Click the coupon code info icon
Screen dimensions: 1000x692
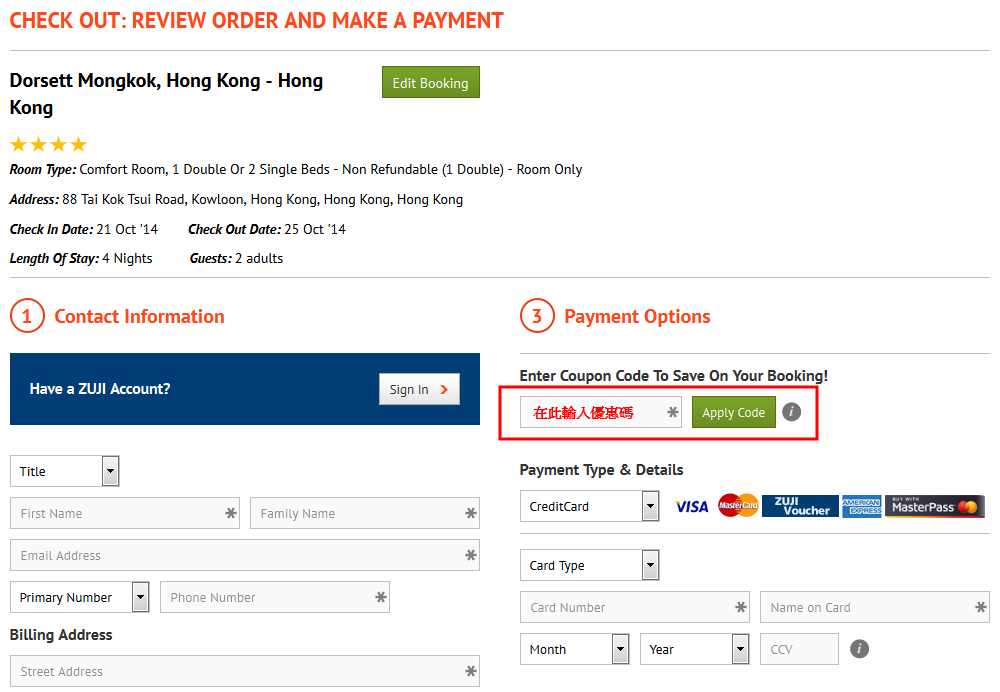coord(792,412)
